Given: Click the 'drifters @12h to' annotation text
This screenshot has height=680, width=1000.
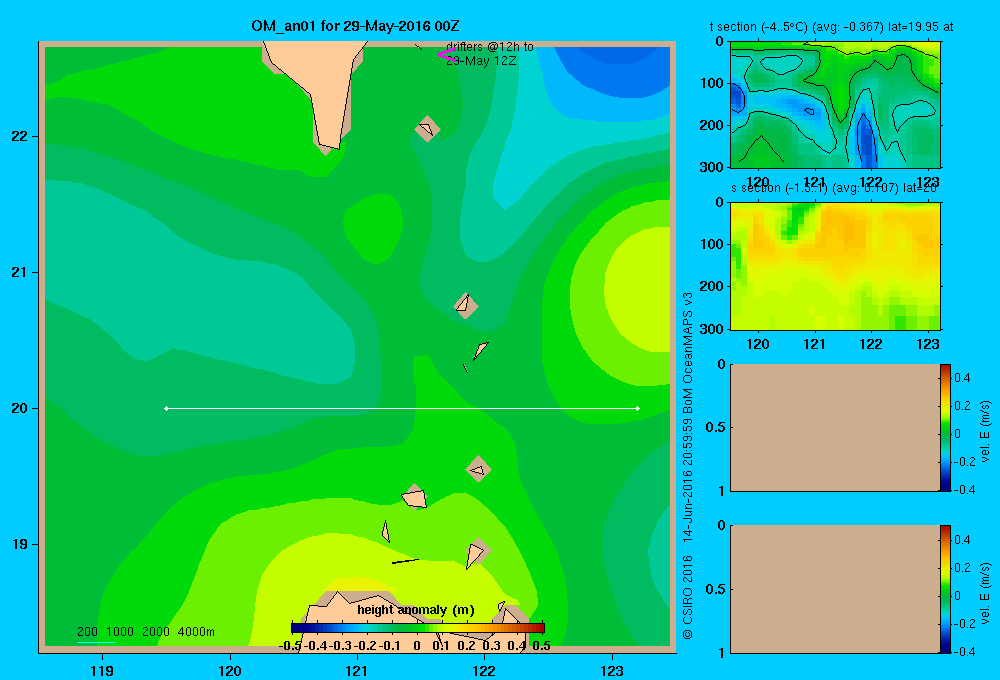Looking at the screenshot, I should point(490,47).
